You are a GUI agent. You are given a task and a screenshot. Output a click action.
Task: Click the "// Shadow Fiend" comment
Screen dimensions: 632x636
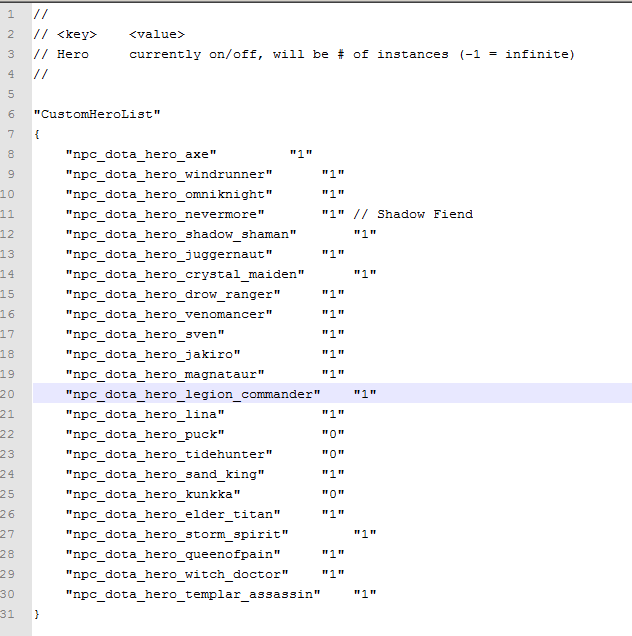(x=413, y=214)
